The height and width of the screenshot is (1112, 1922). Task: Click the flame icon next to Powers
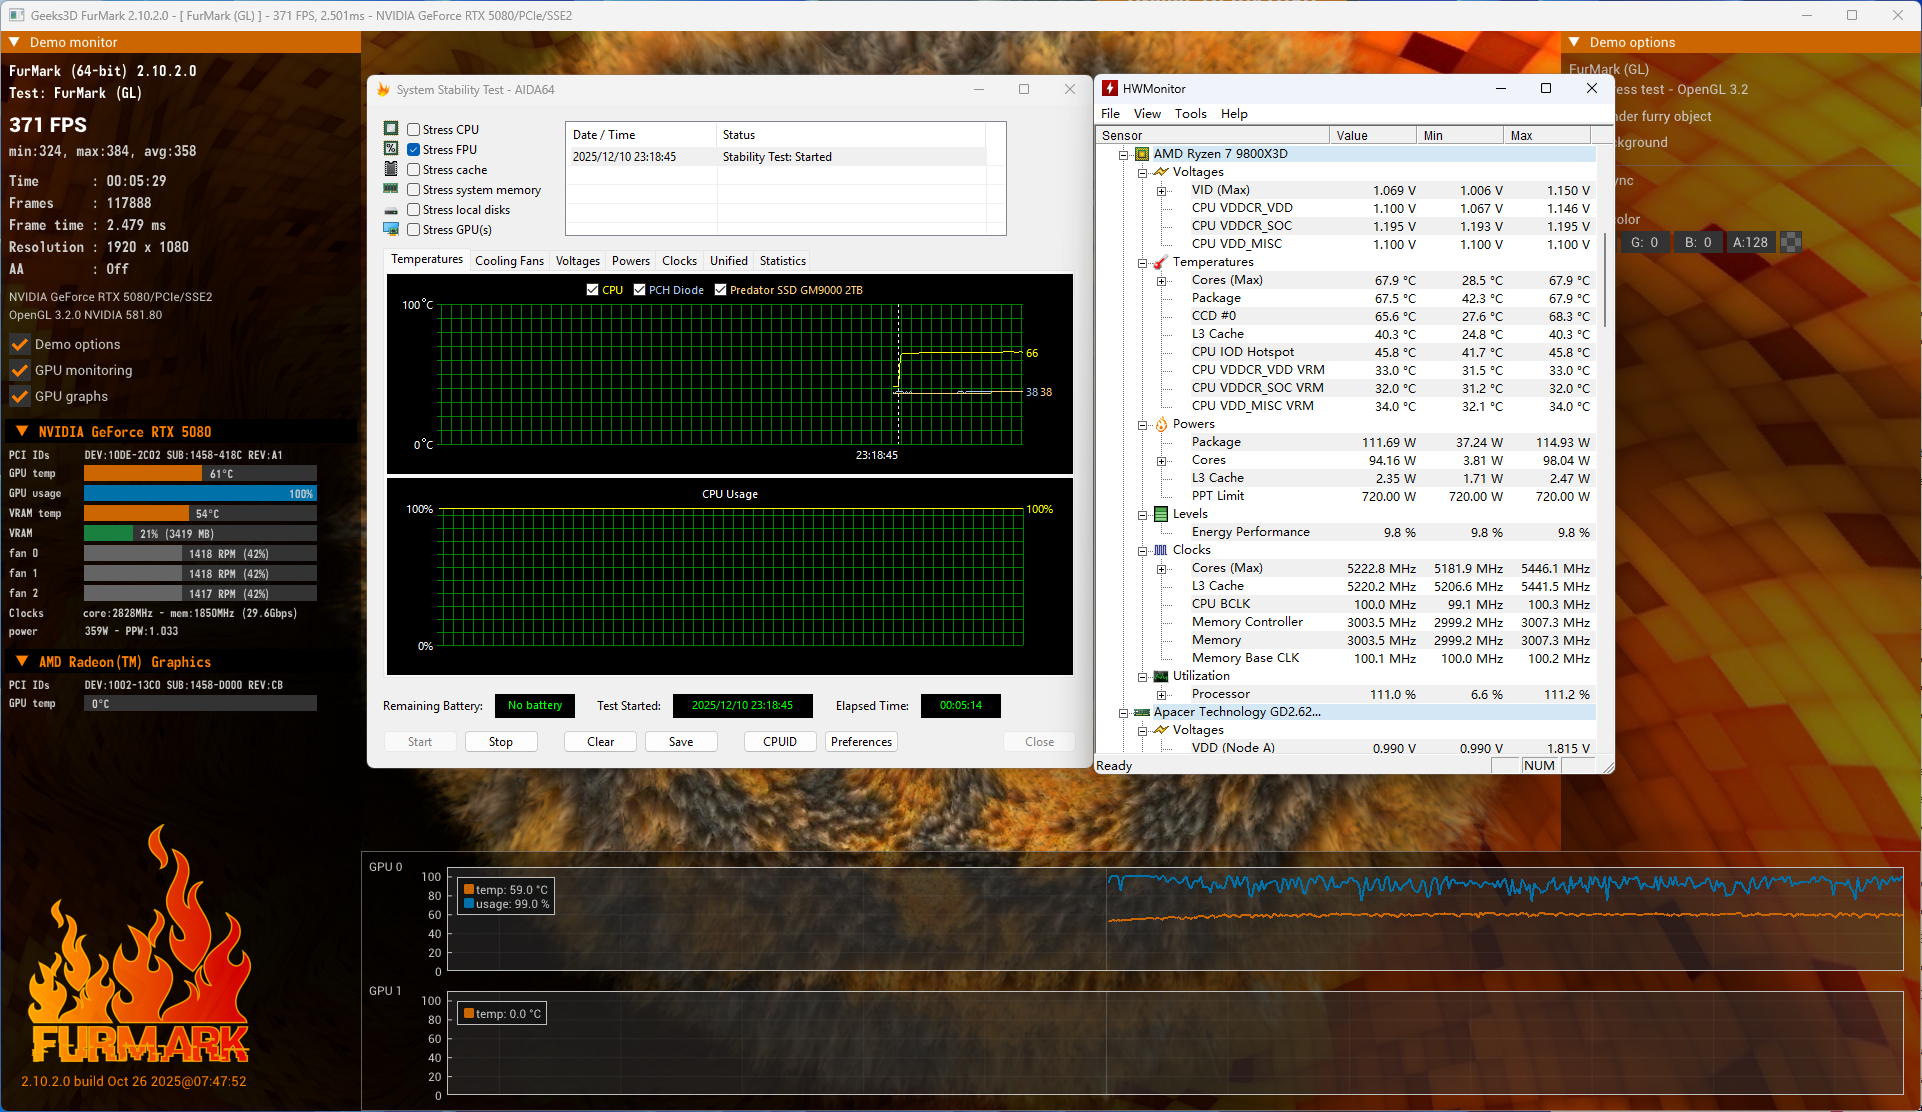pyautogui.click(x=1161, y=424)
